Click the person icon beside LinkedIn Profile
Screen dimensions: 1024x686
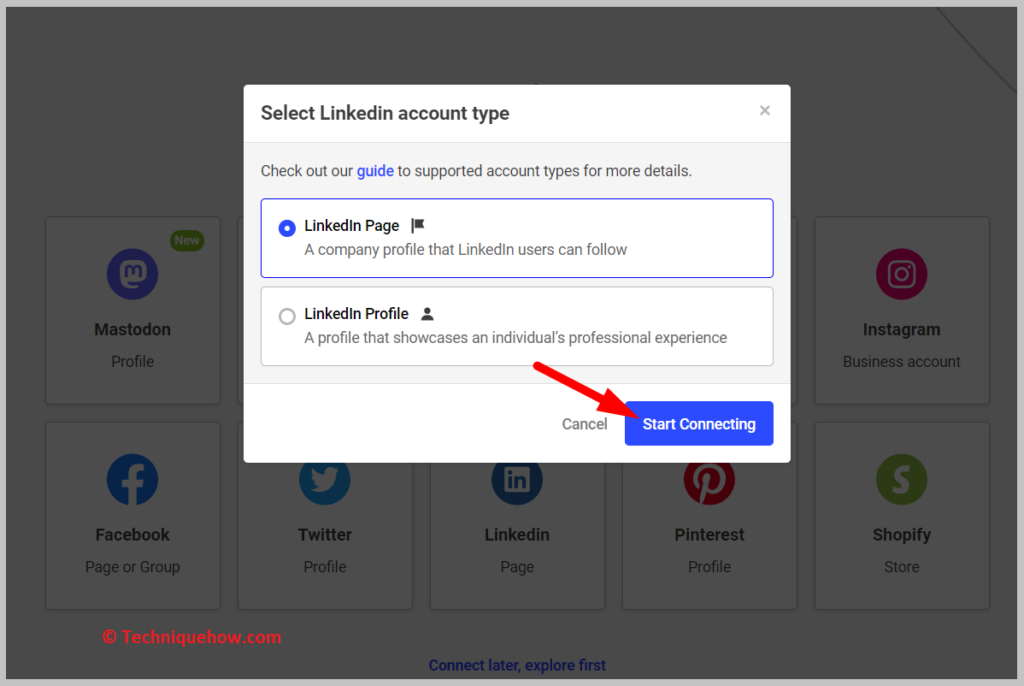tap(427, 314)
